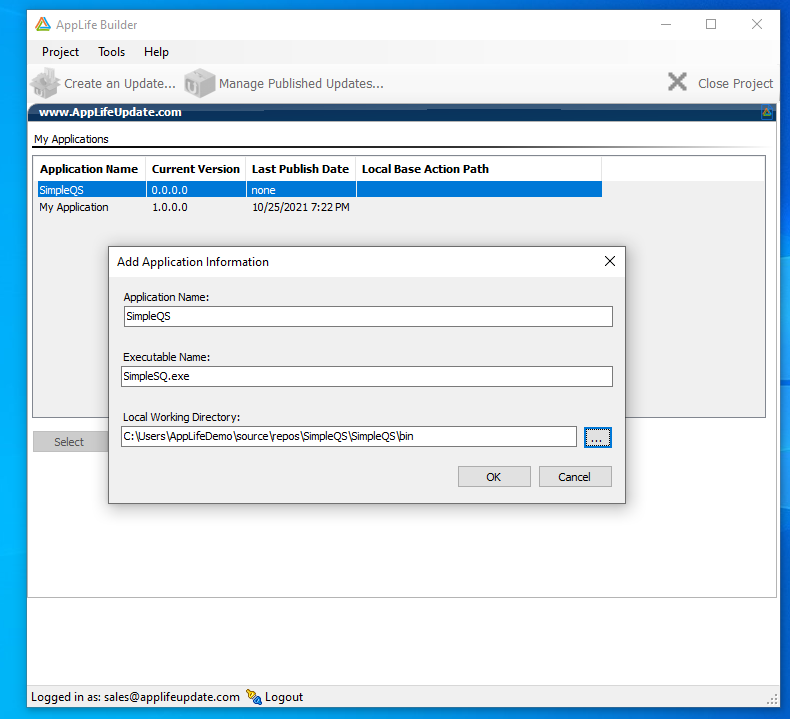
Task: Click 'Logged in as: sales@applifeupdate.com' status text
Action: pyautogui.click(x=135, y=697)
